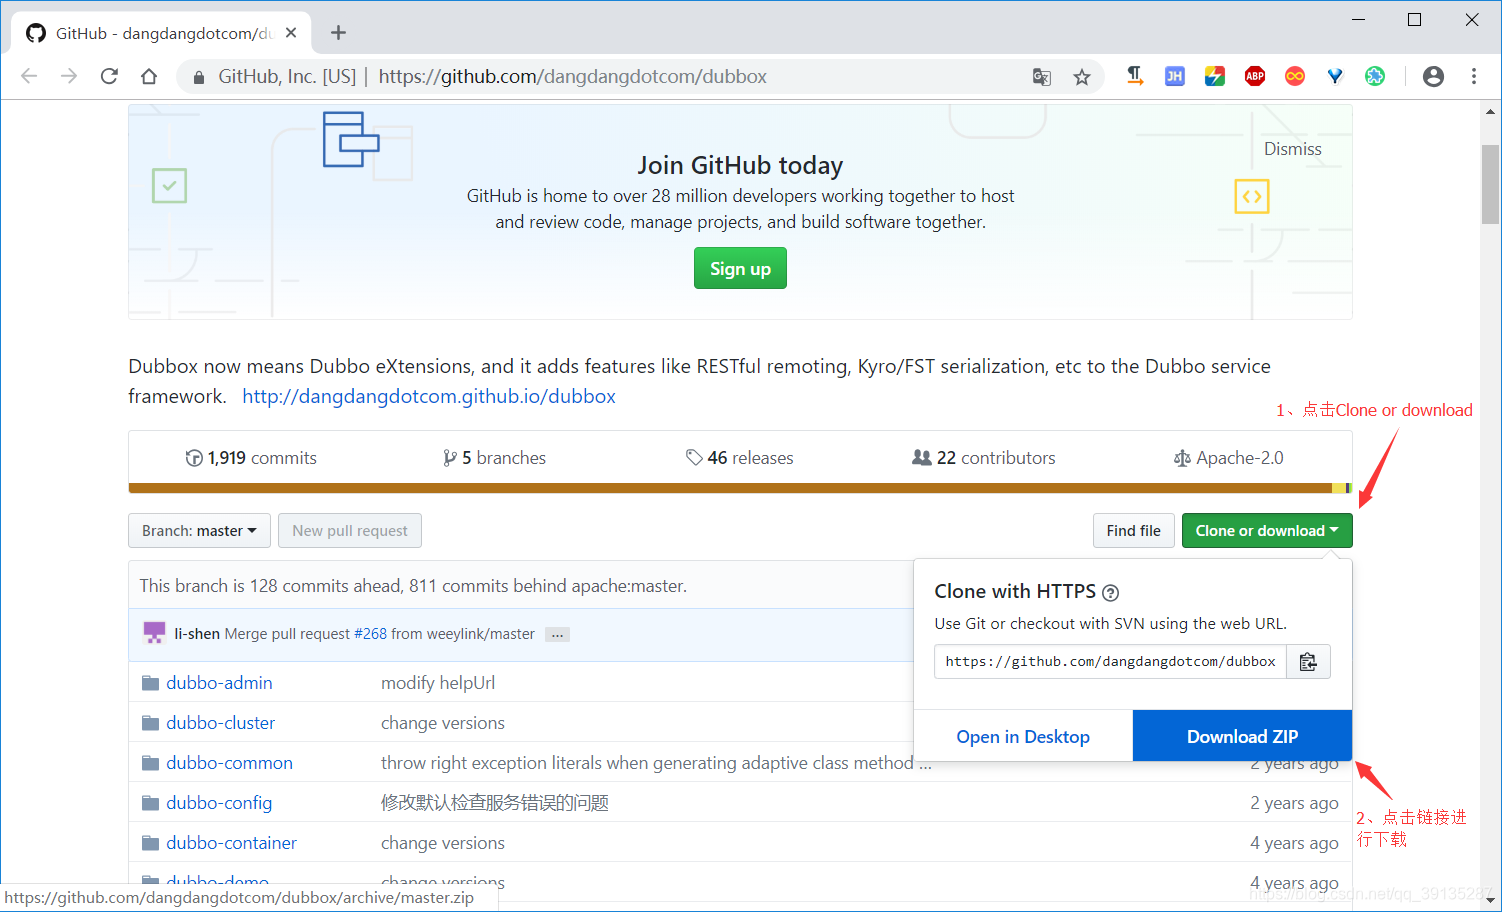The width and height of the screenshot is (1502, 912).
Task: Click the dubbo-cluster folder icon
Action: (x=150, y=723)
